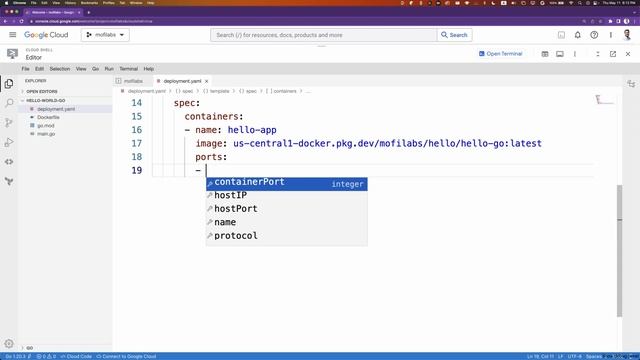Click the minimap code preview
640x360 pixels.
point(604,100)
